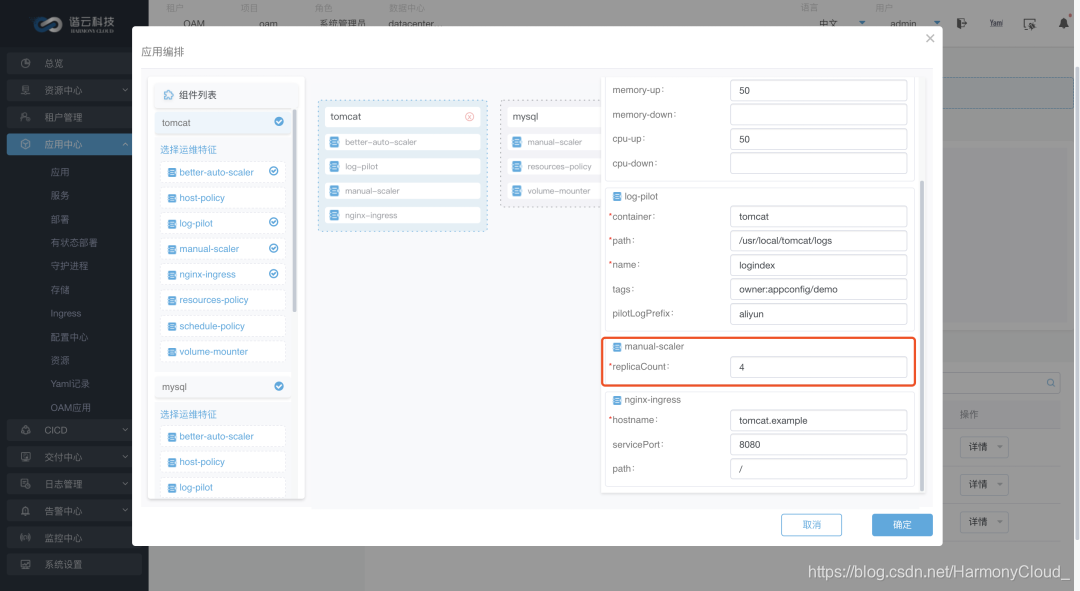Open the 有状态部署 sidebar item

click(74, 242)
